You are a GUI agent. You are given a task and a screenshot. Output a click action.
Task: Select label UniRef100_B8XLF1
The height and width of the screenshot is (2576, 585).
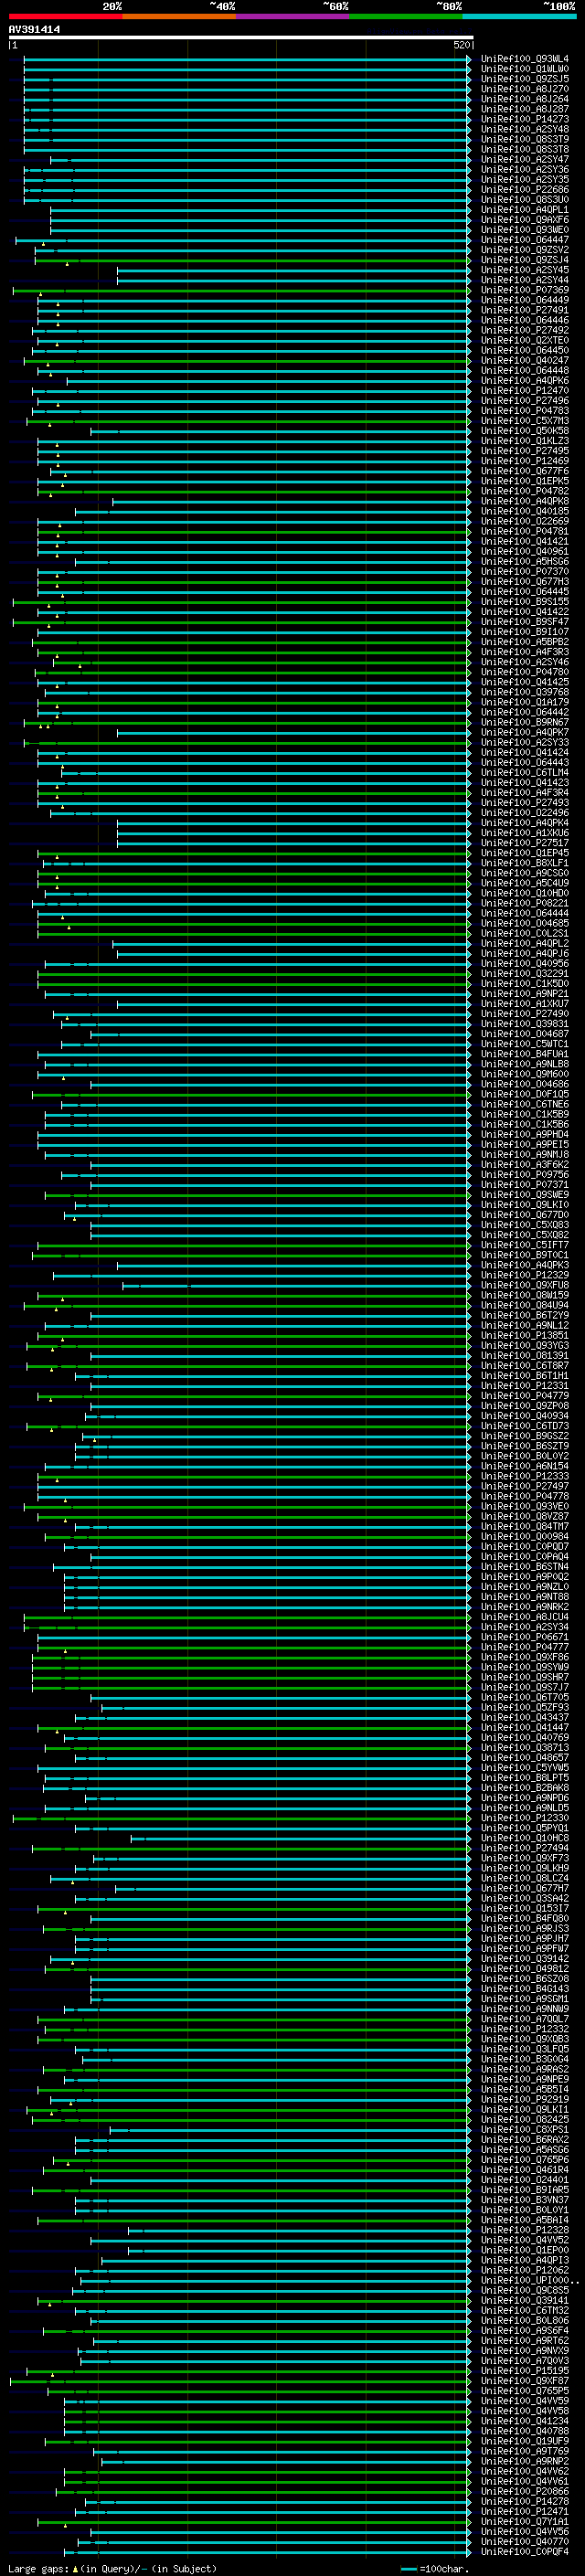[x=524, y=863]
